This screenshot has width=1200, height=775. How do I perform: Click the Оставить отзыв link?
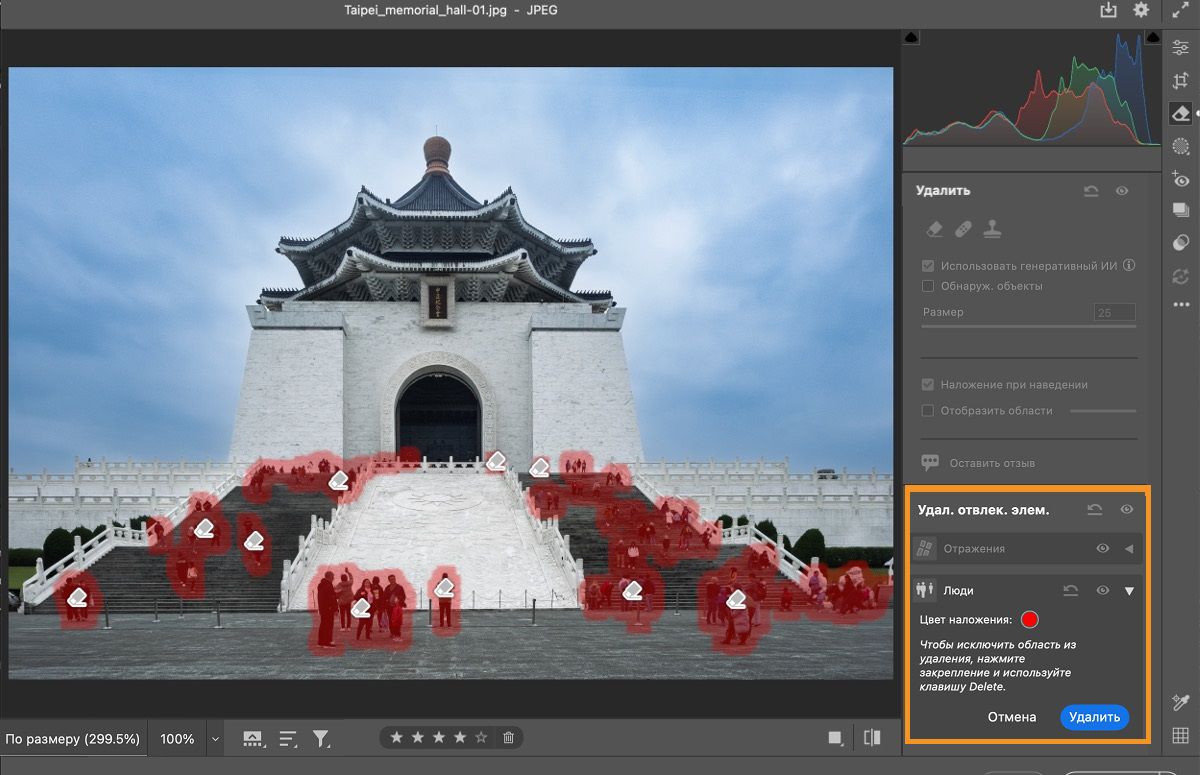(992, 463)
